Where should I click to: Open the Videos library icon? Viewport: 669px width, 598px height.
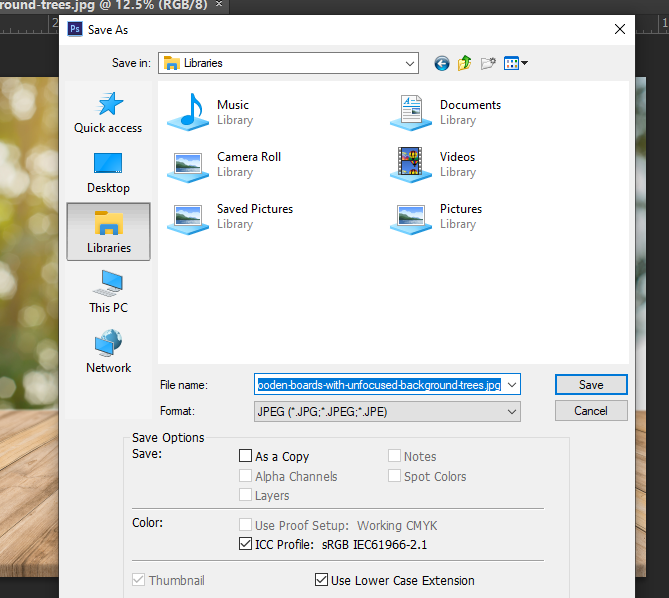pyautogui.click(x=411, y=165)
